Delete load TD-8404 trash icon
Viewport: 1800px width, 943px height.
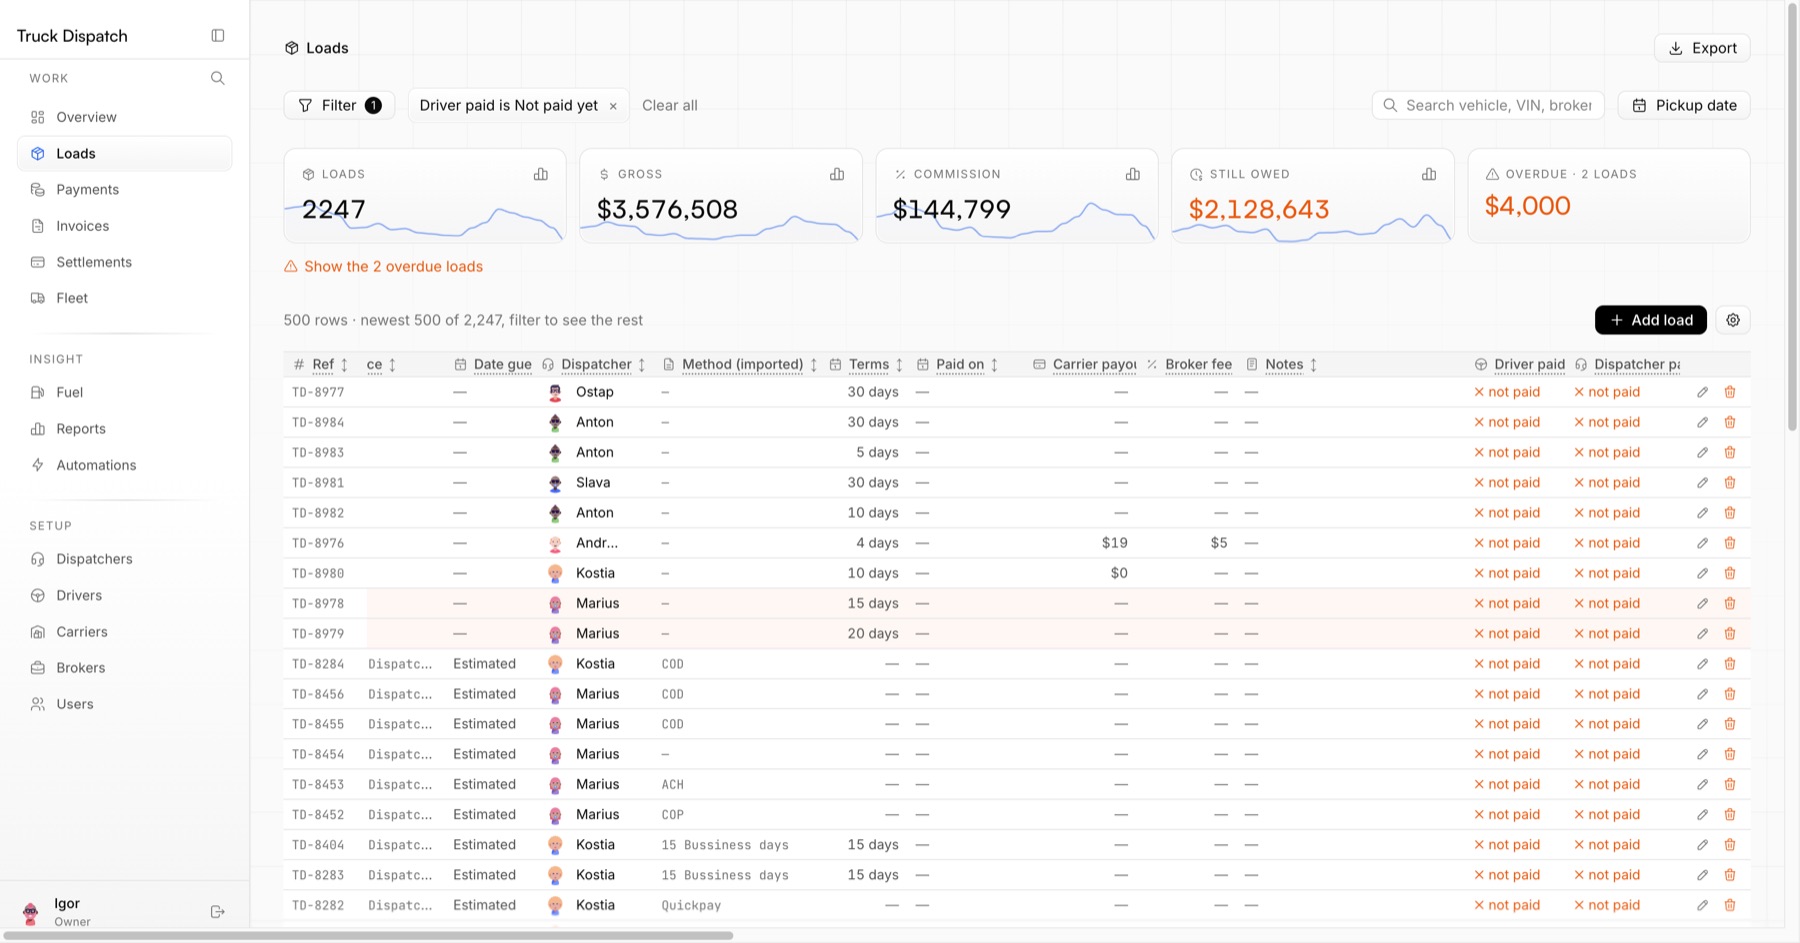pos(1730,845)
